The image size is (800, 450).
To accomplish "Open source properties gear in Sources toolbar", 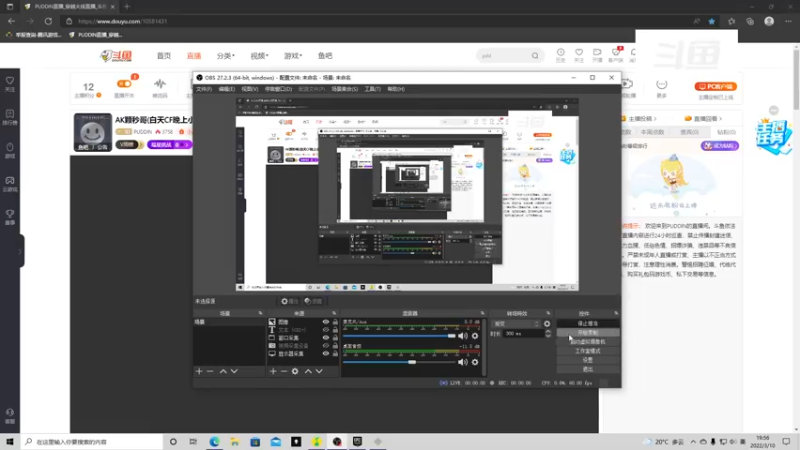I will [x=295, y=371].
